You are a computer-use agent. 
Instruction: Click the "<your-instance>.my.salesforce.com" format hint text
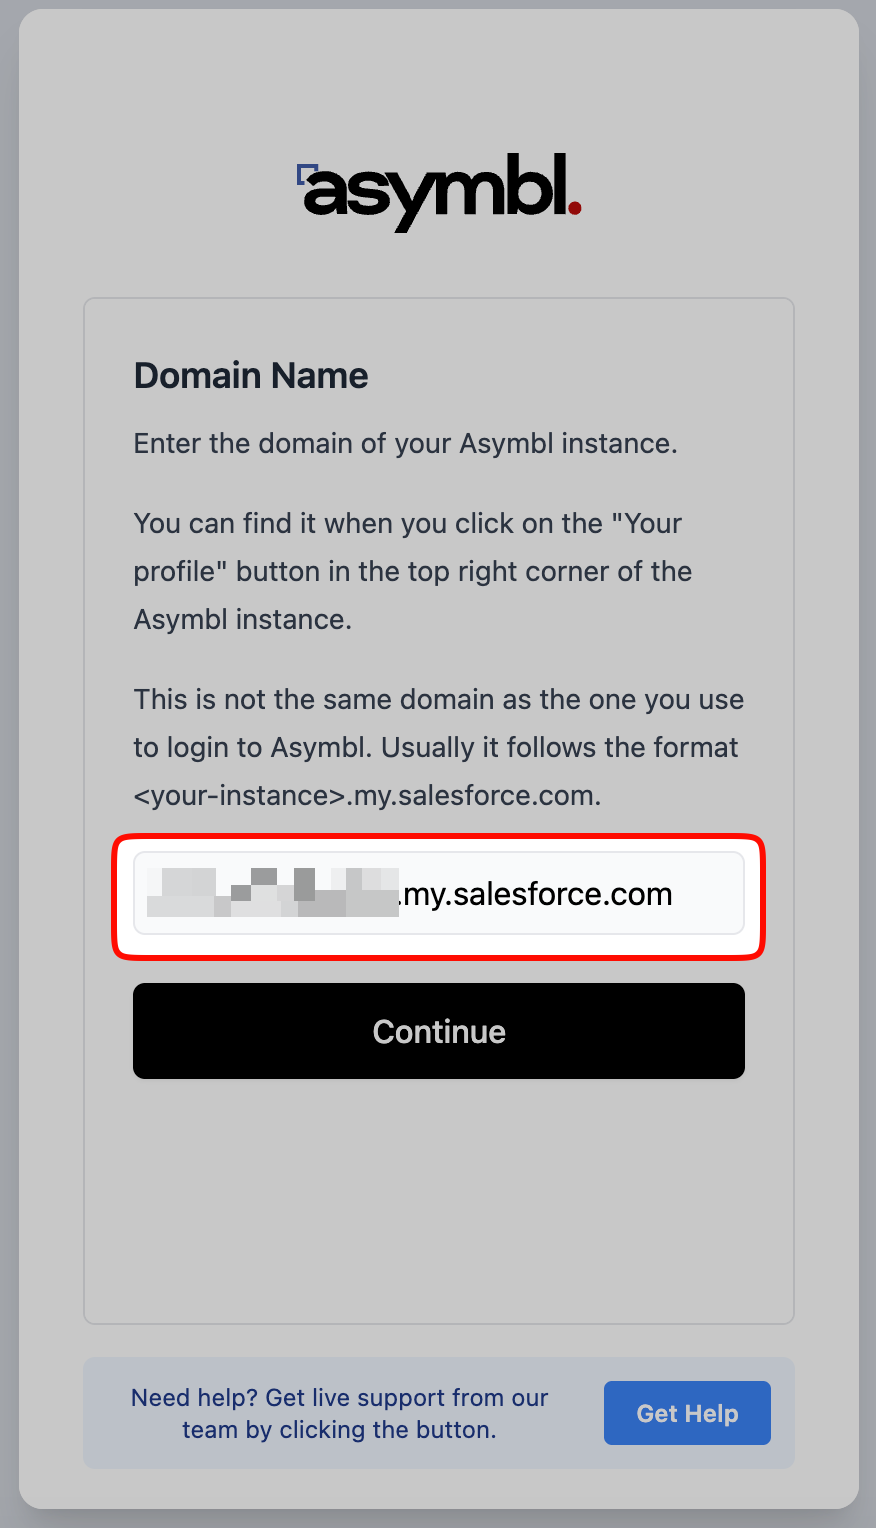coord(367,795)
